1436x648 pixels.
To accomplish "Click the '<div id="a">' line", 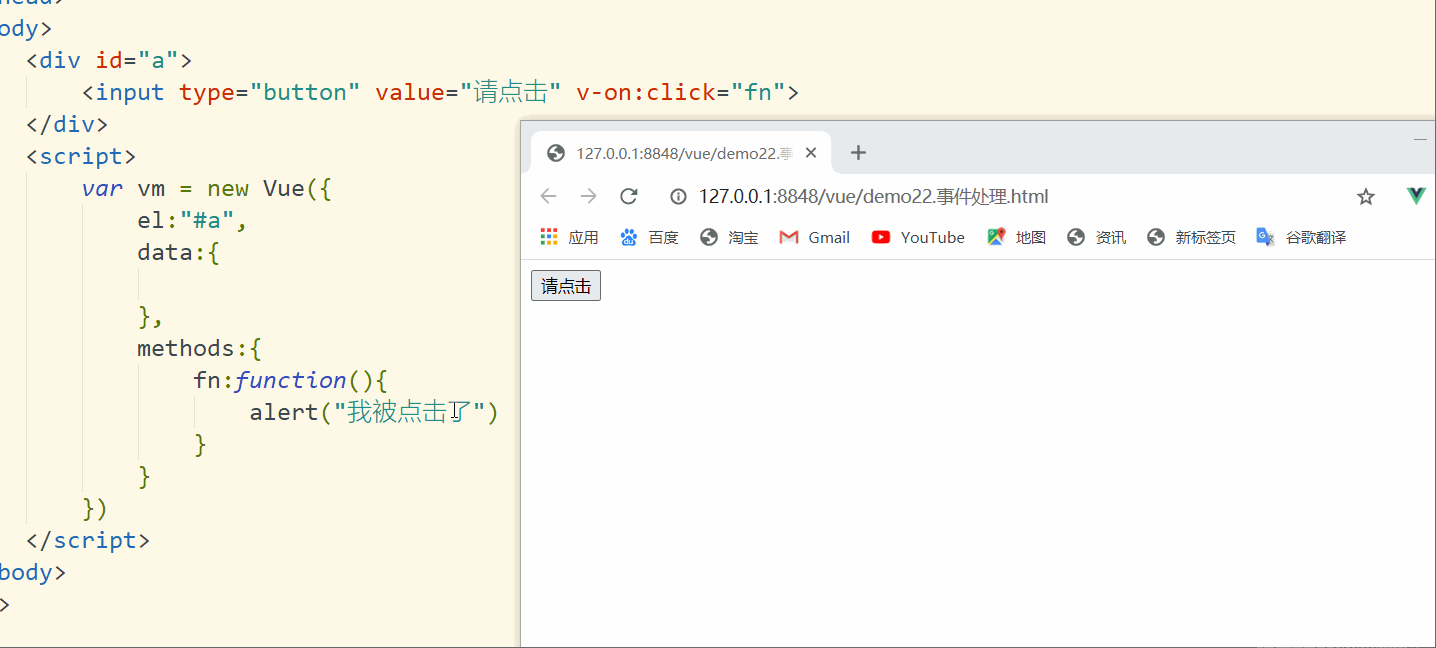I will point(109,60).
